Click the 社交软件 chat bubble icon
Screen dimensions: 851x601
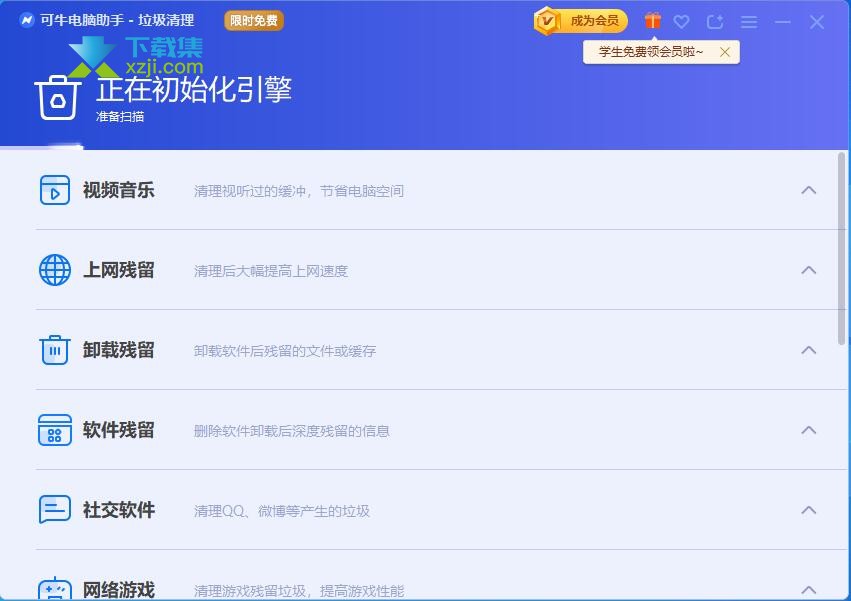[55, 509]
